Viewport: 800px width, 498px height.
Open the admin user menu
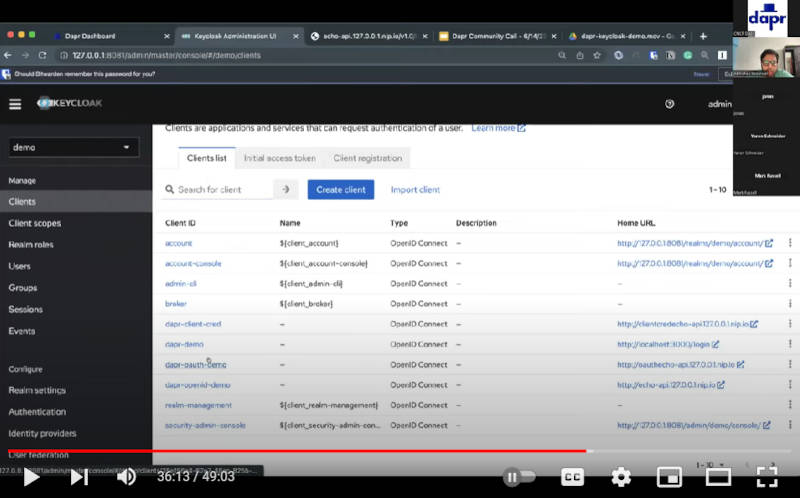pos(719,104)
